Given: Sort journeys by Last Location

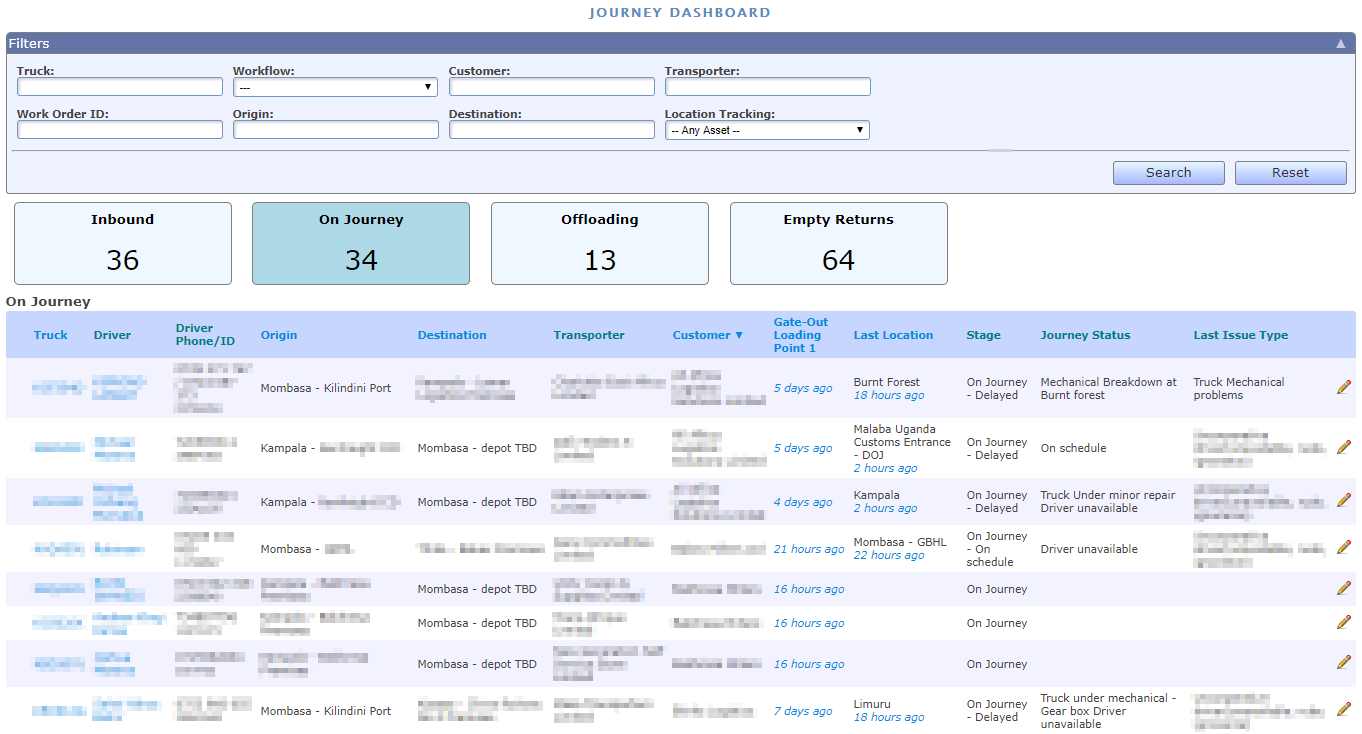Looking at the screenshot, I should click(893, 335).
